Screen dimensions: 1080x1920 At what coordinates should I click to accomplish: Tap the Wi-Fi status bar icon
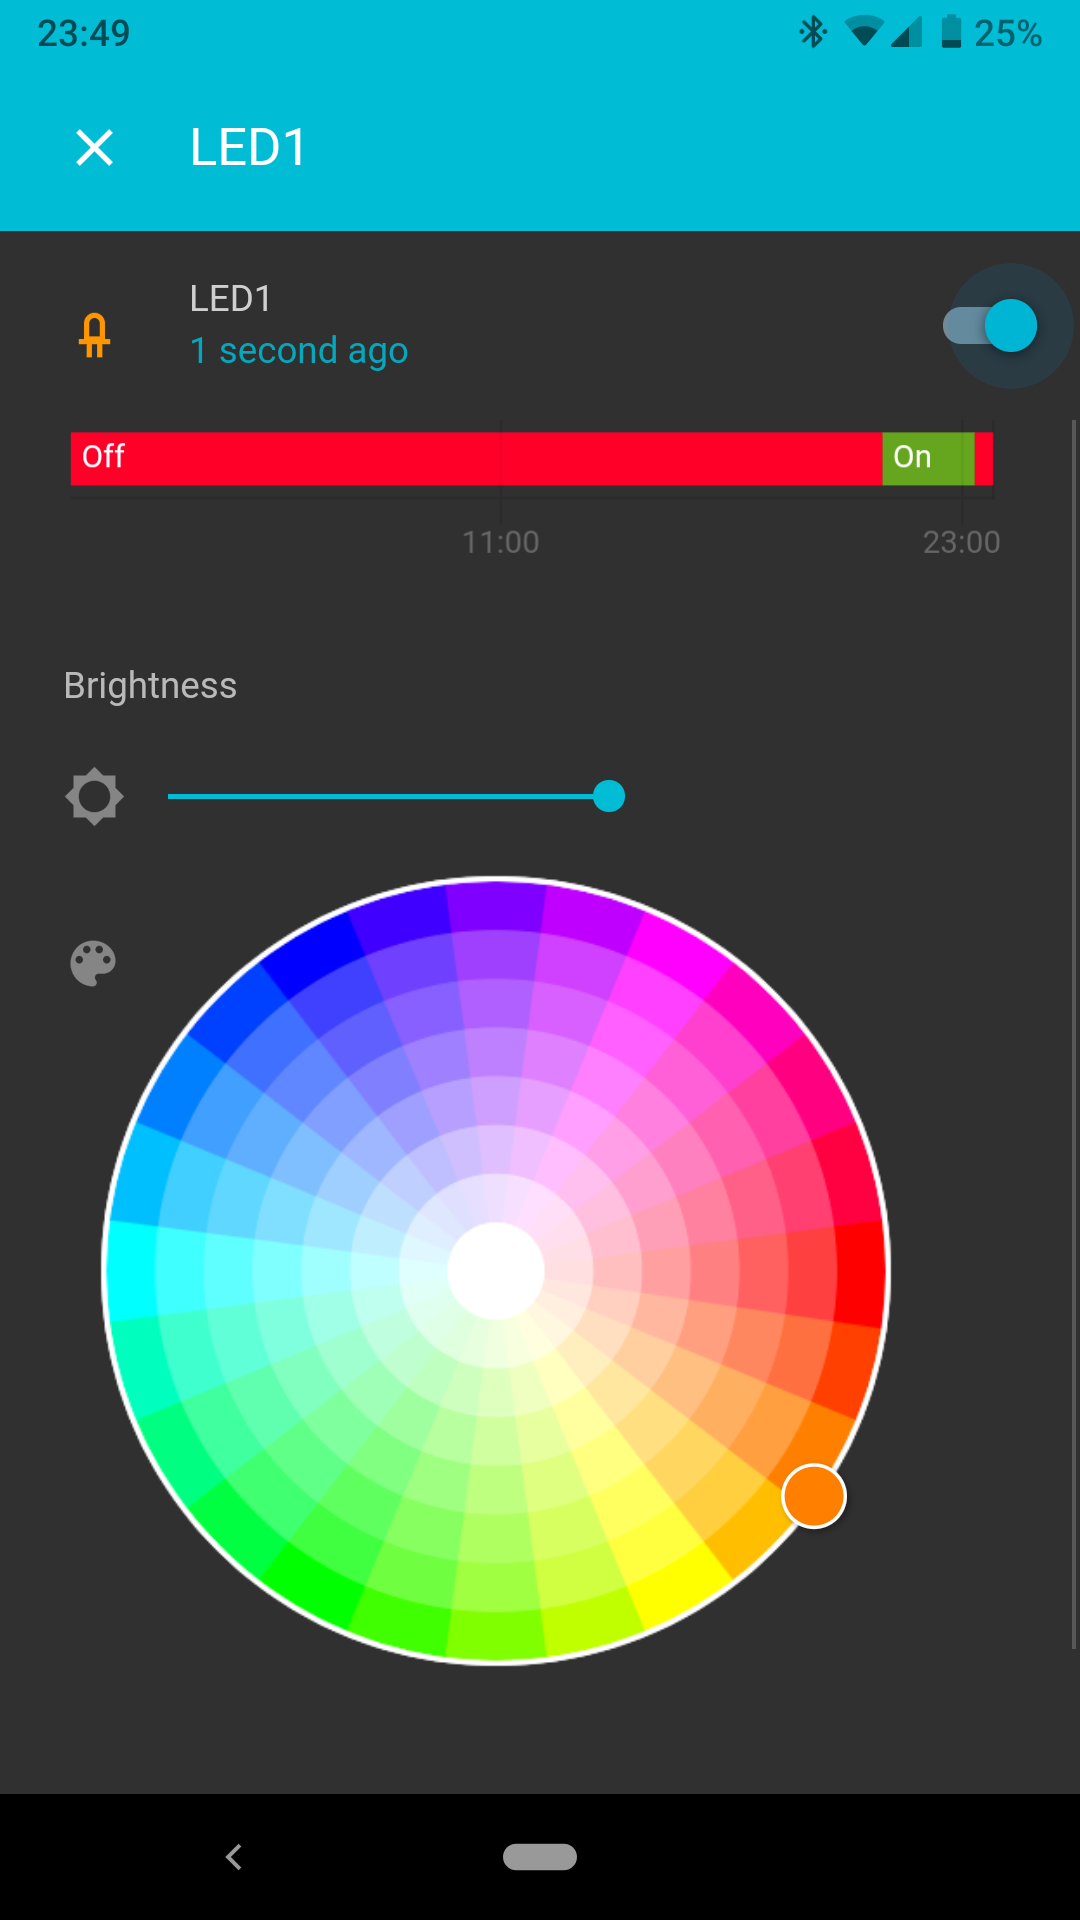pyautogui.click(x=863, y=32)
